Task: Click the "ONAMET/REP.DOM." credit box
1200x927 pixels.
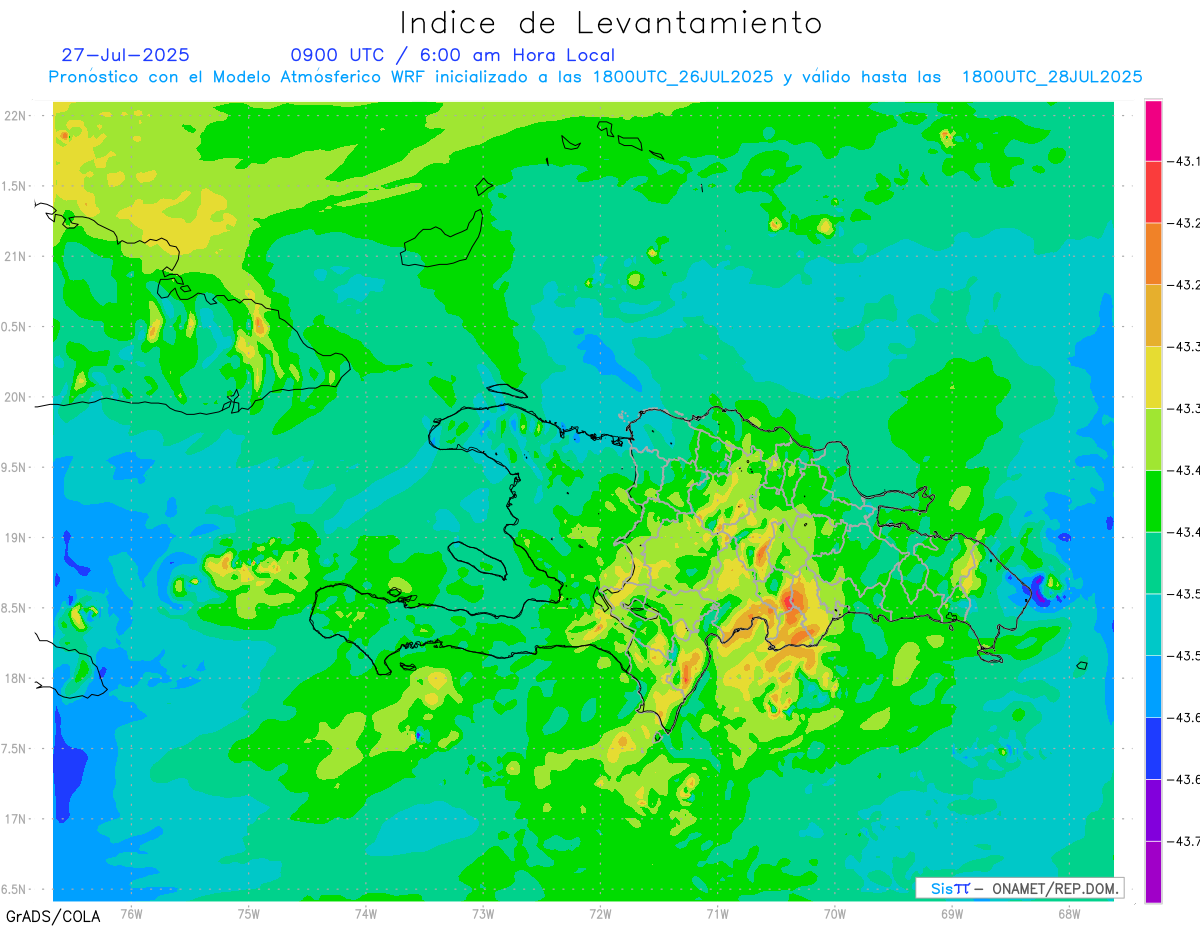Action: pyautogui.click(x=1019, y=888)
